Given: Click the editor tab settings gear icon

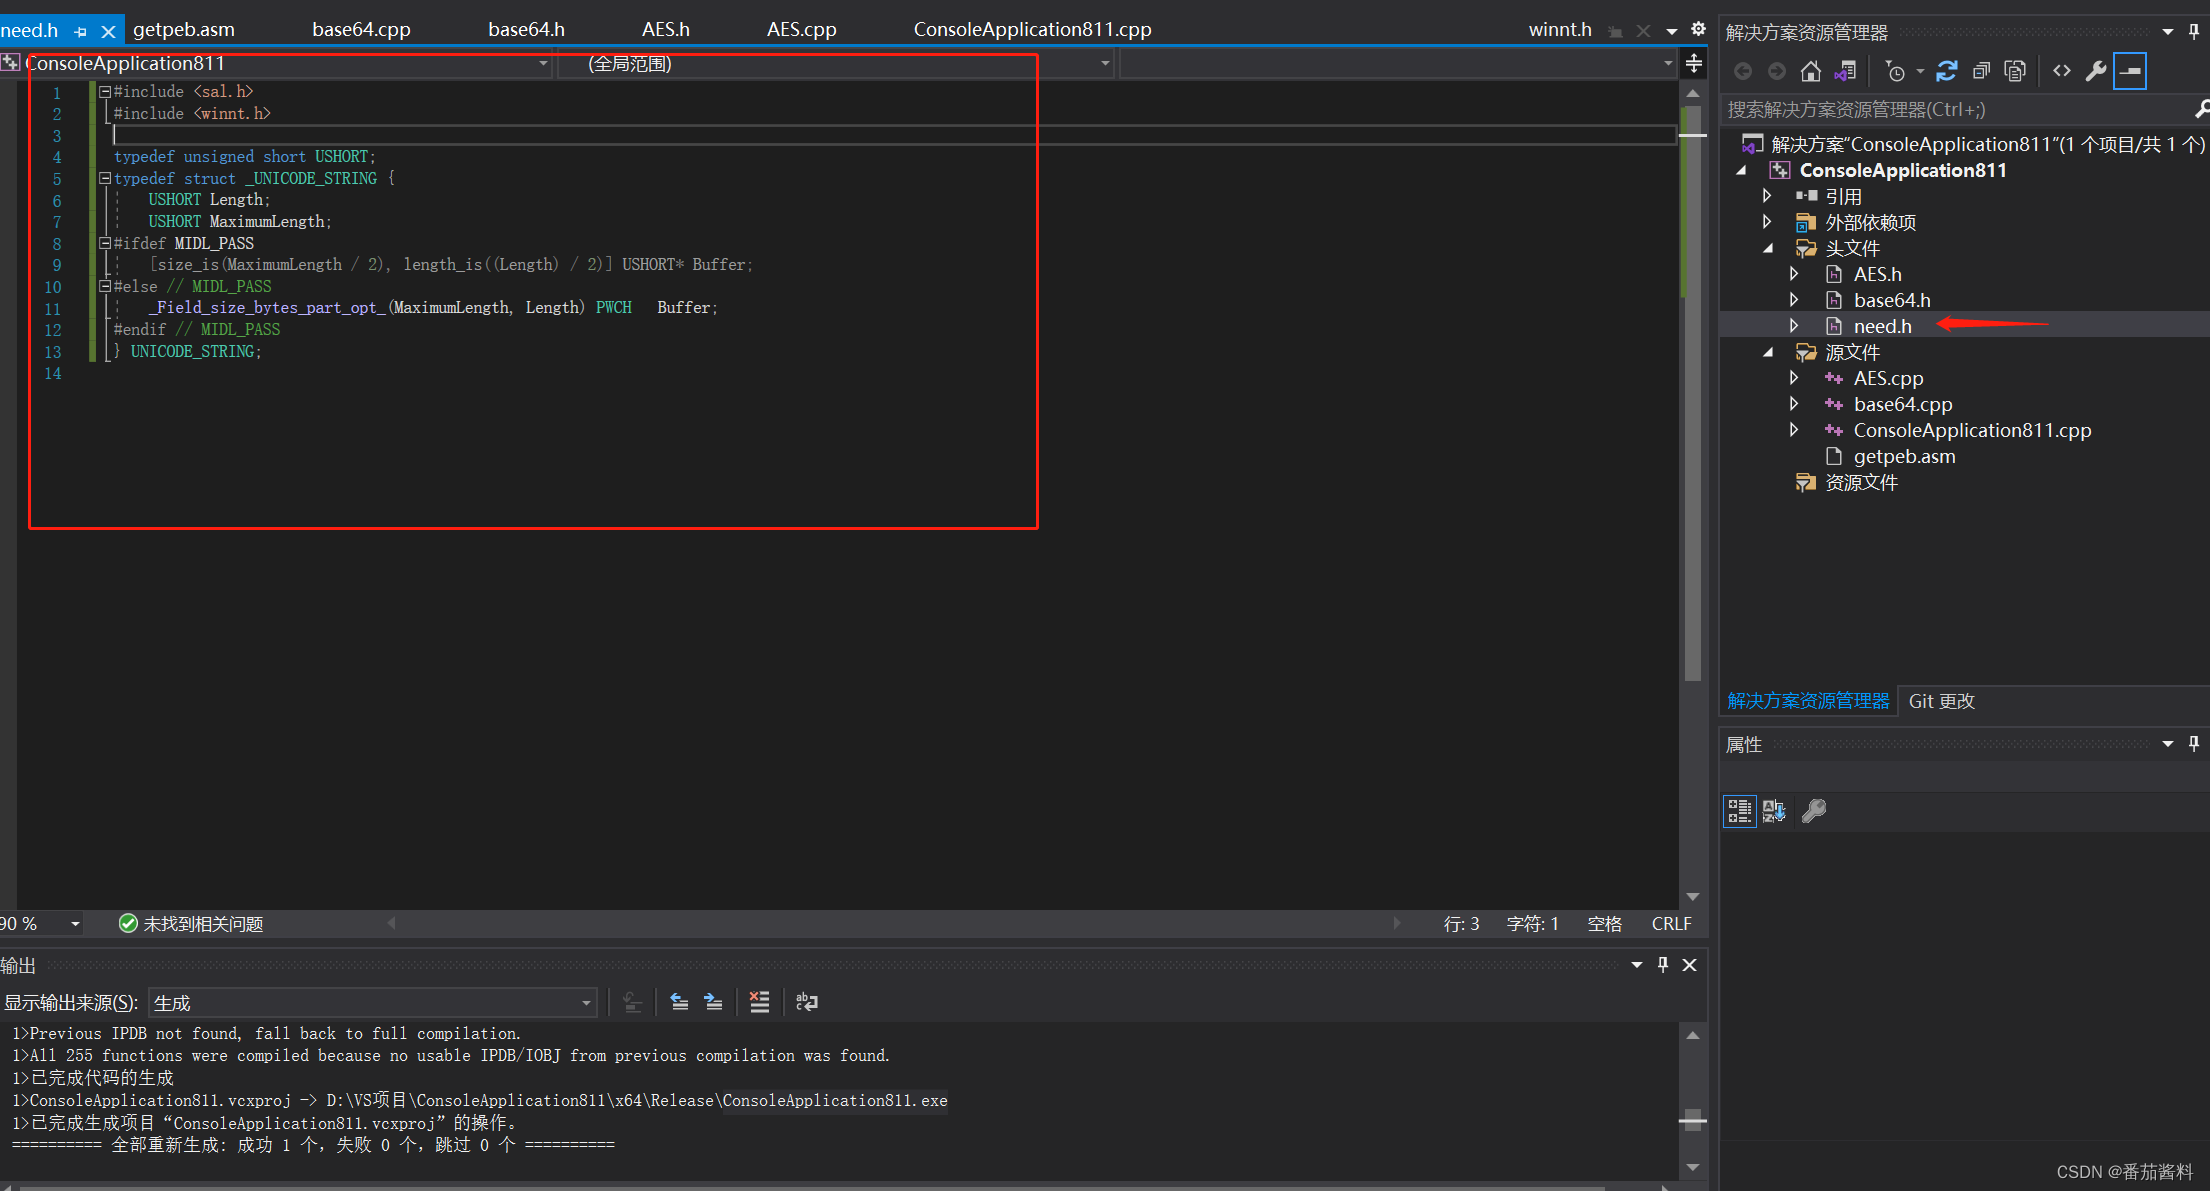Looking at the screenshot, I should [x=1698, y=29].
